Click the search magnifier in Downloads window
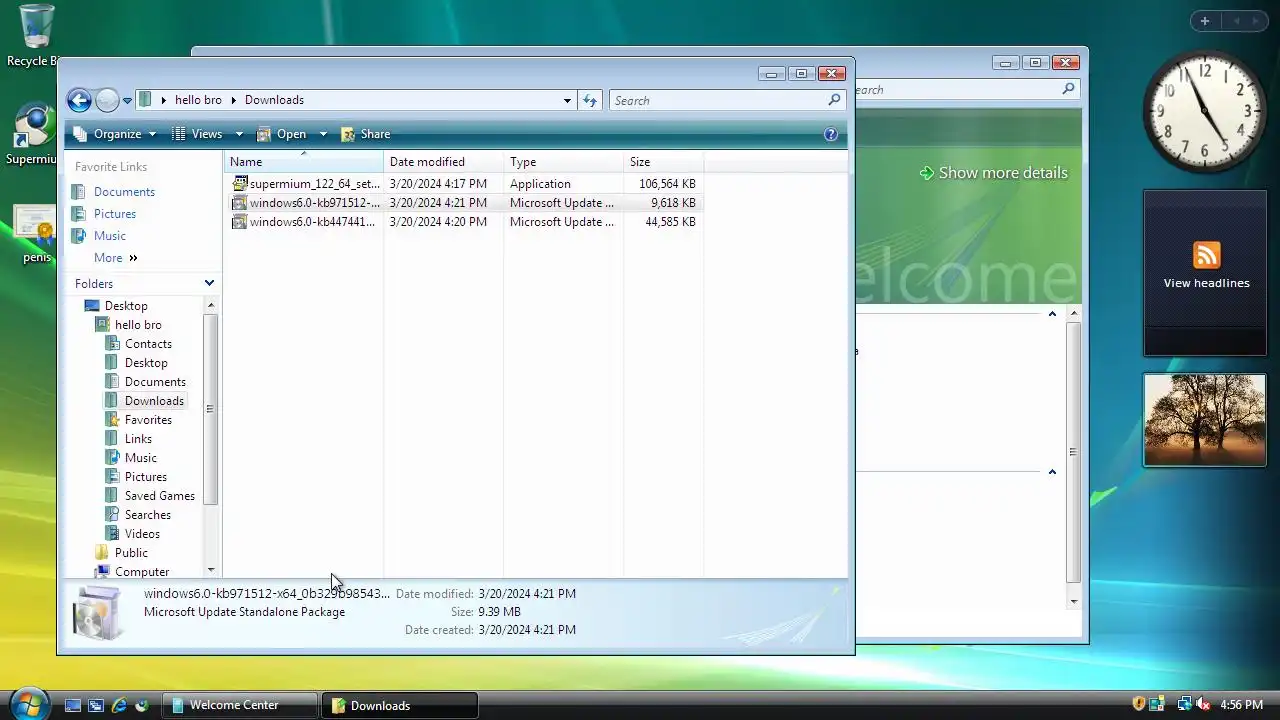This screenshot has height=720, width=1280. 834,100
